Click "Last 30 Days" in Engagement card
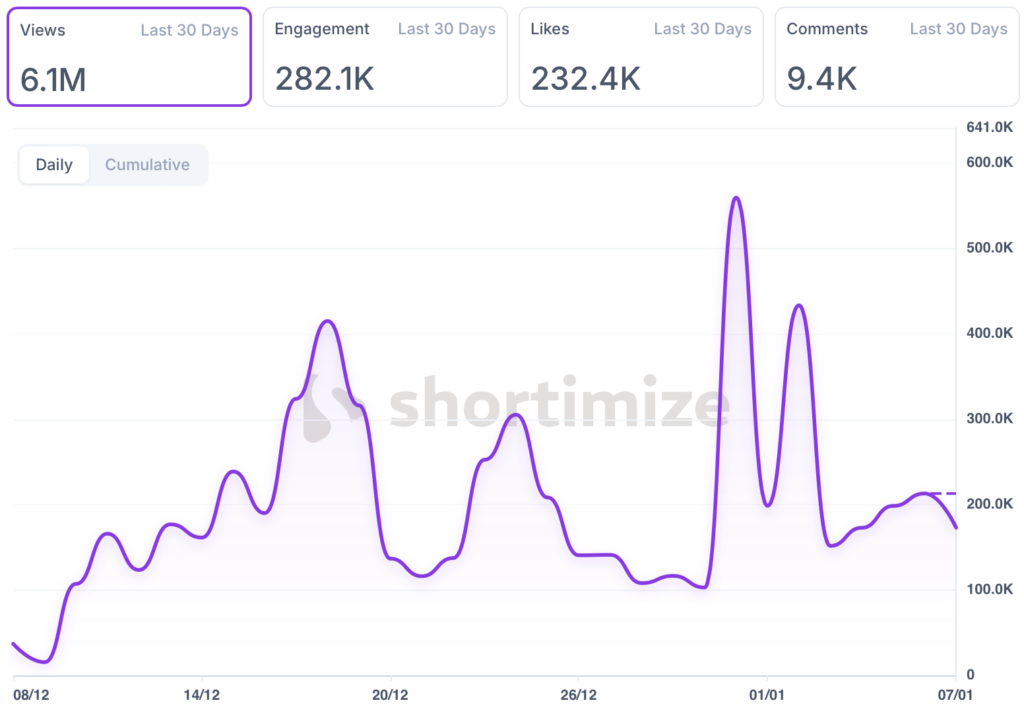Image resolution: width=1024 pixels, height=715 pixels. [x=446, y=29]
